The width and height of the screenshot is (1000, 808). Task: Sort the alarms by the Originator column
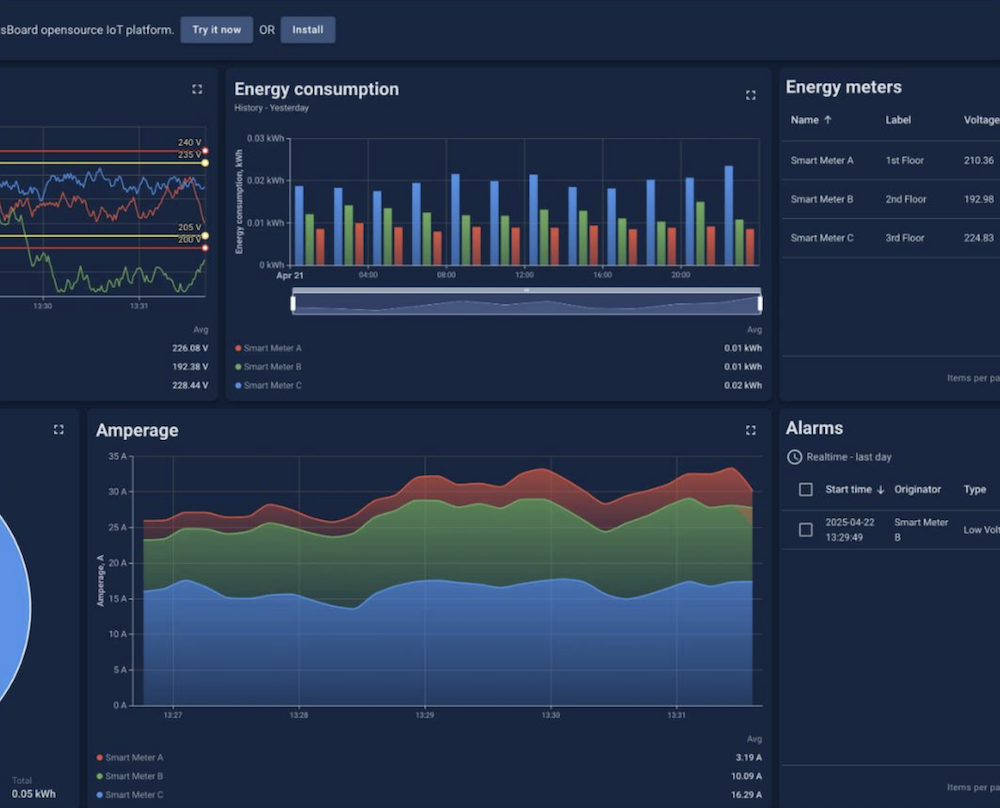coord(917,490)
